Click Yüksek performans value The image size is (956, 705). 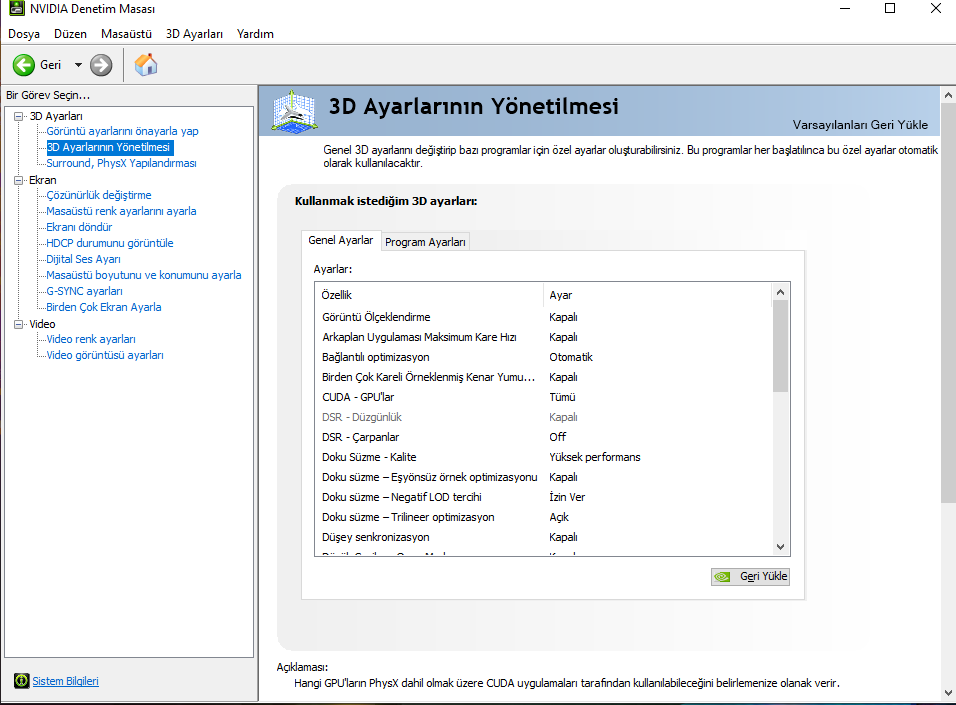coord(594,457)
